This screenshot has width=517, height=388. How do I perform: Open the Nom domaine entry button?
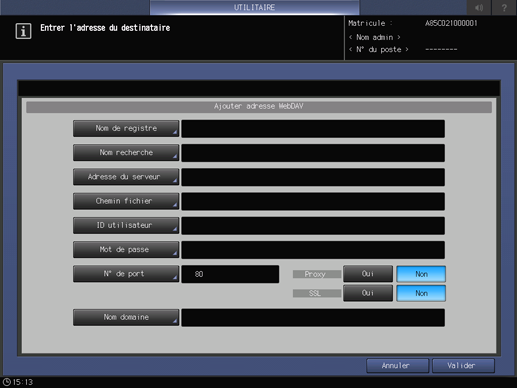[126, 317]
